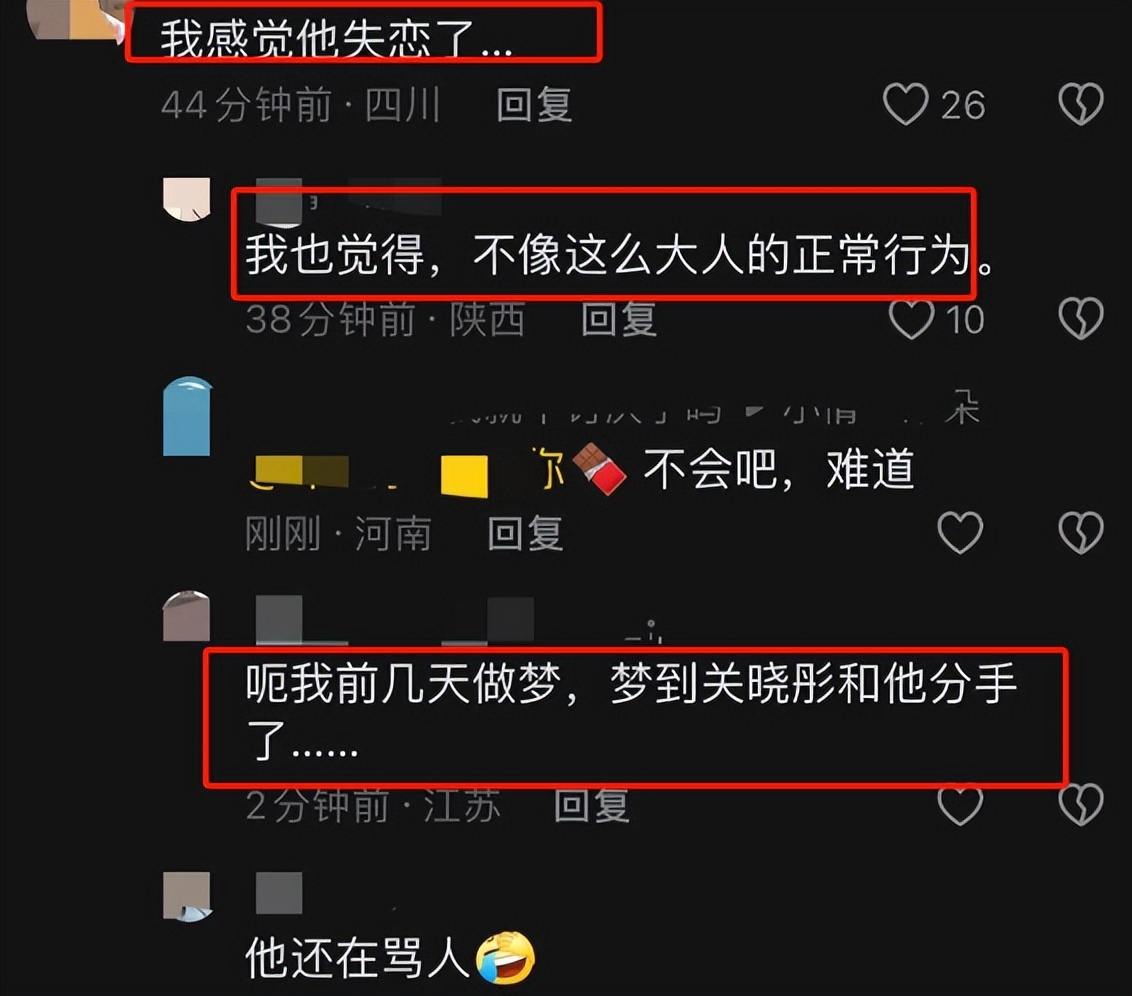Reply to the Henan comment posted just now
The image size is (1132, 996).
(525, 533)
